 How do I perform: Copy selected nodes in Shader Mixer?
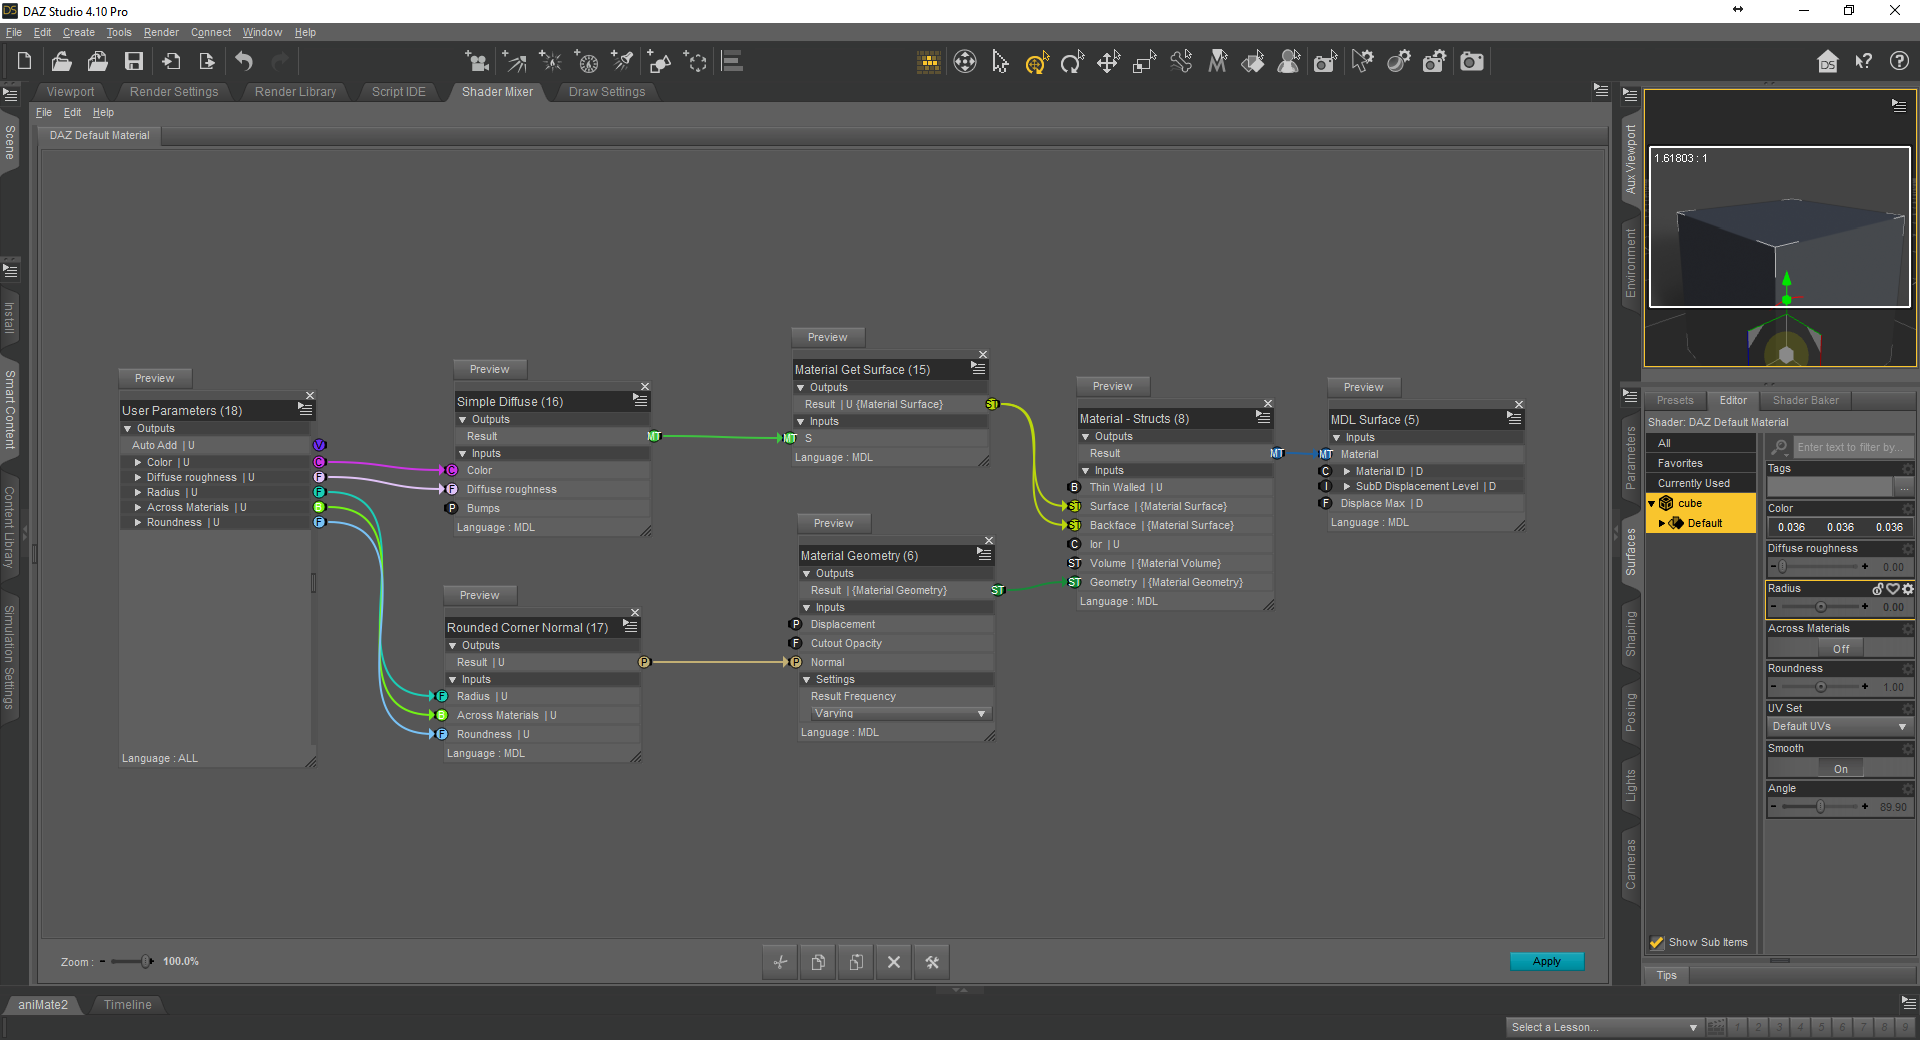point(818,962)
